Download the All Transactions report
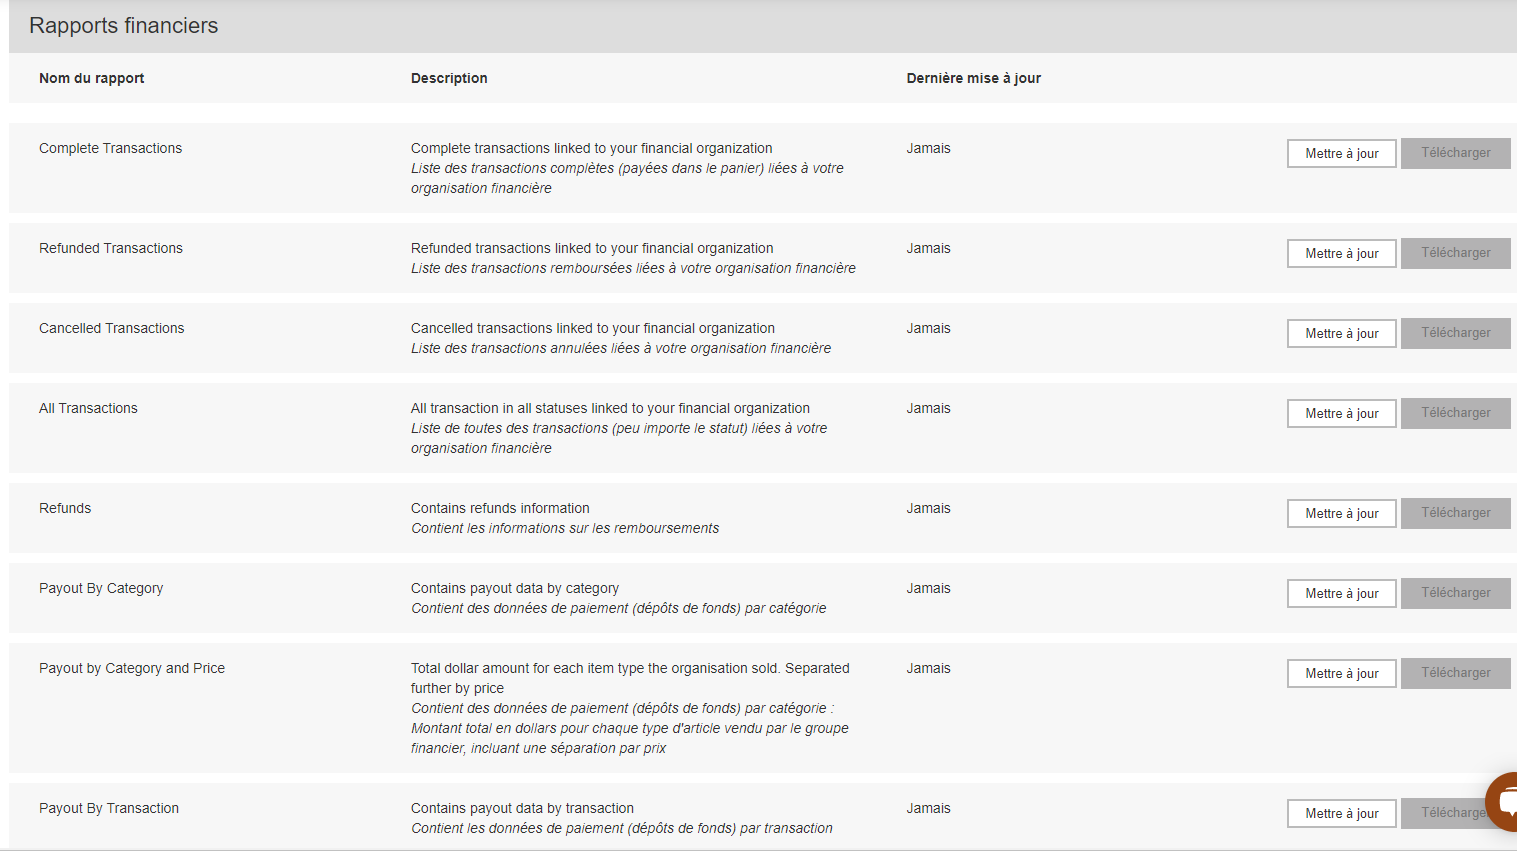The width and height of the screenshot is (1517, 851). (1455, 413)
